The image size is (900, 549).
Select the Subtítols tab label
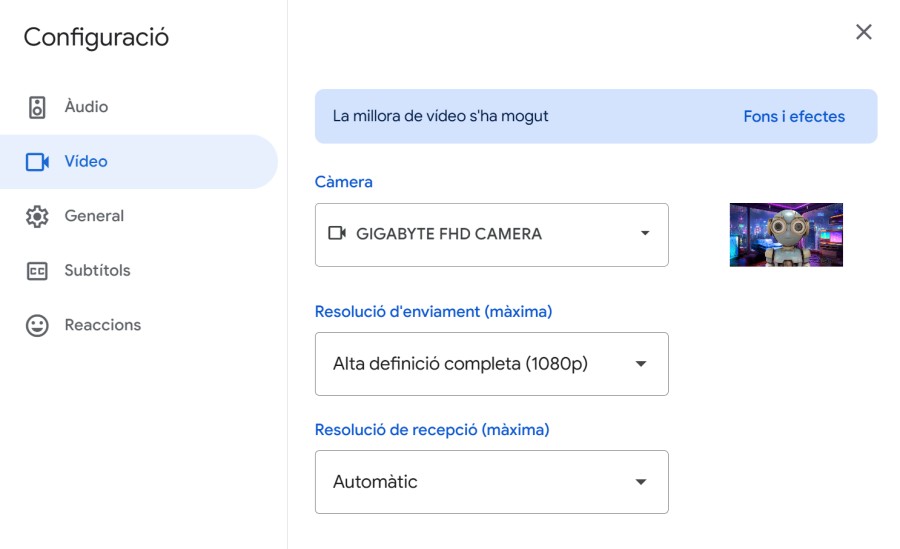click(97, 270)
